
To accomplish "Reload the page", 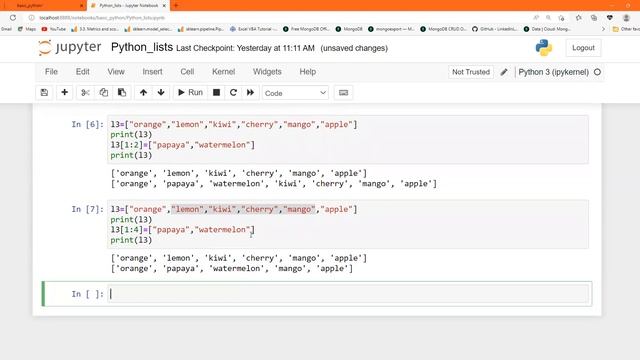I will pos(13,18).
